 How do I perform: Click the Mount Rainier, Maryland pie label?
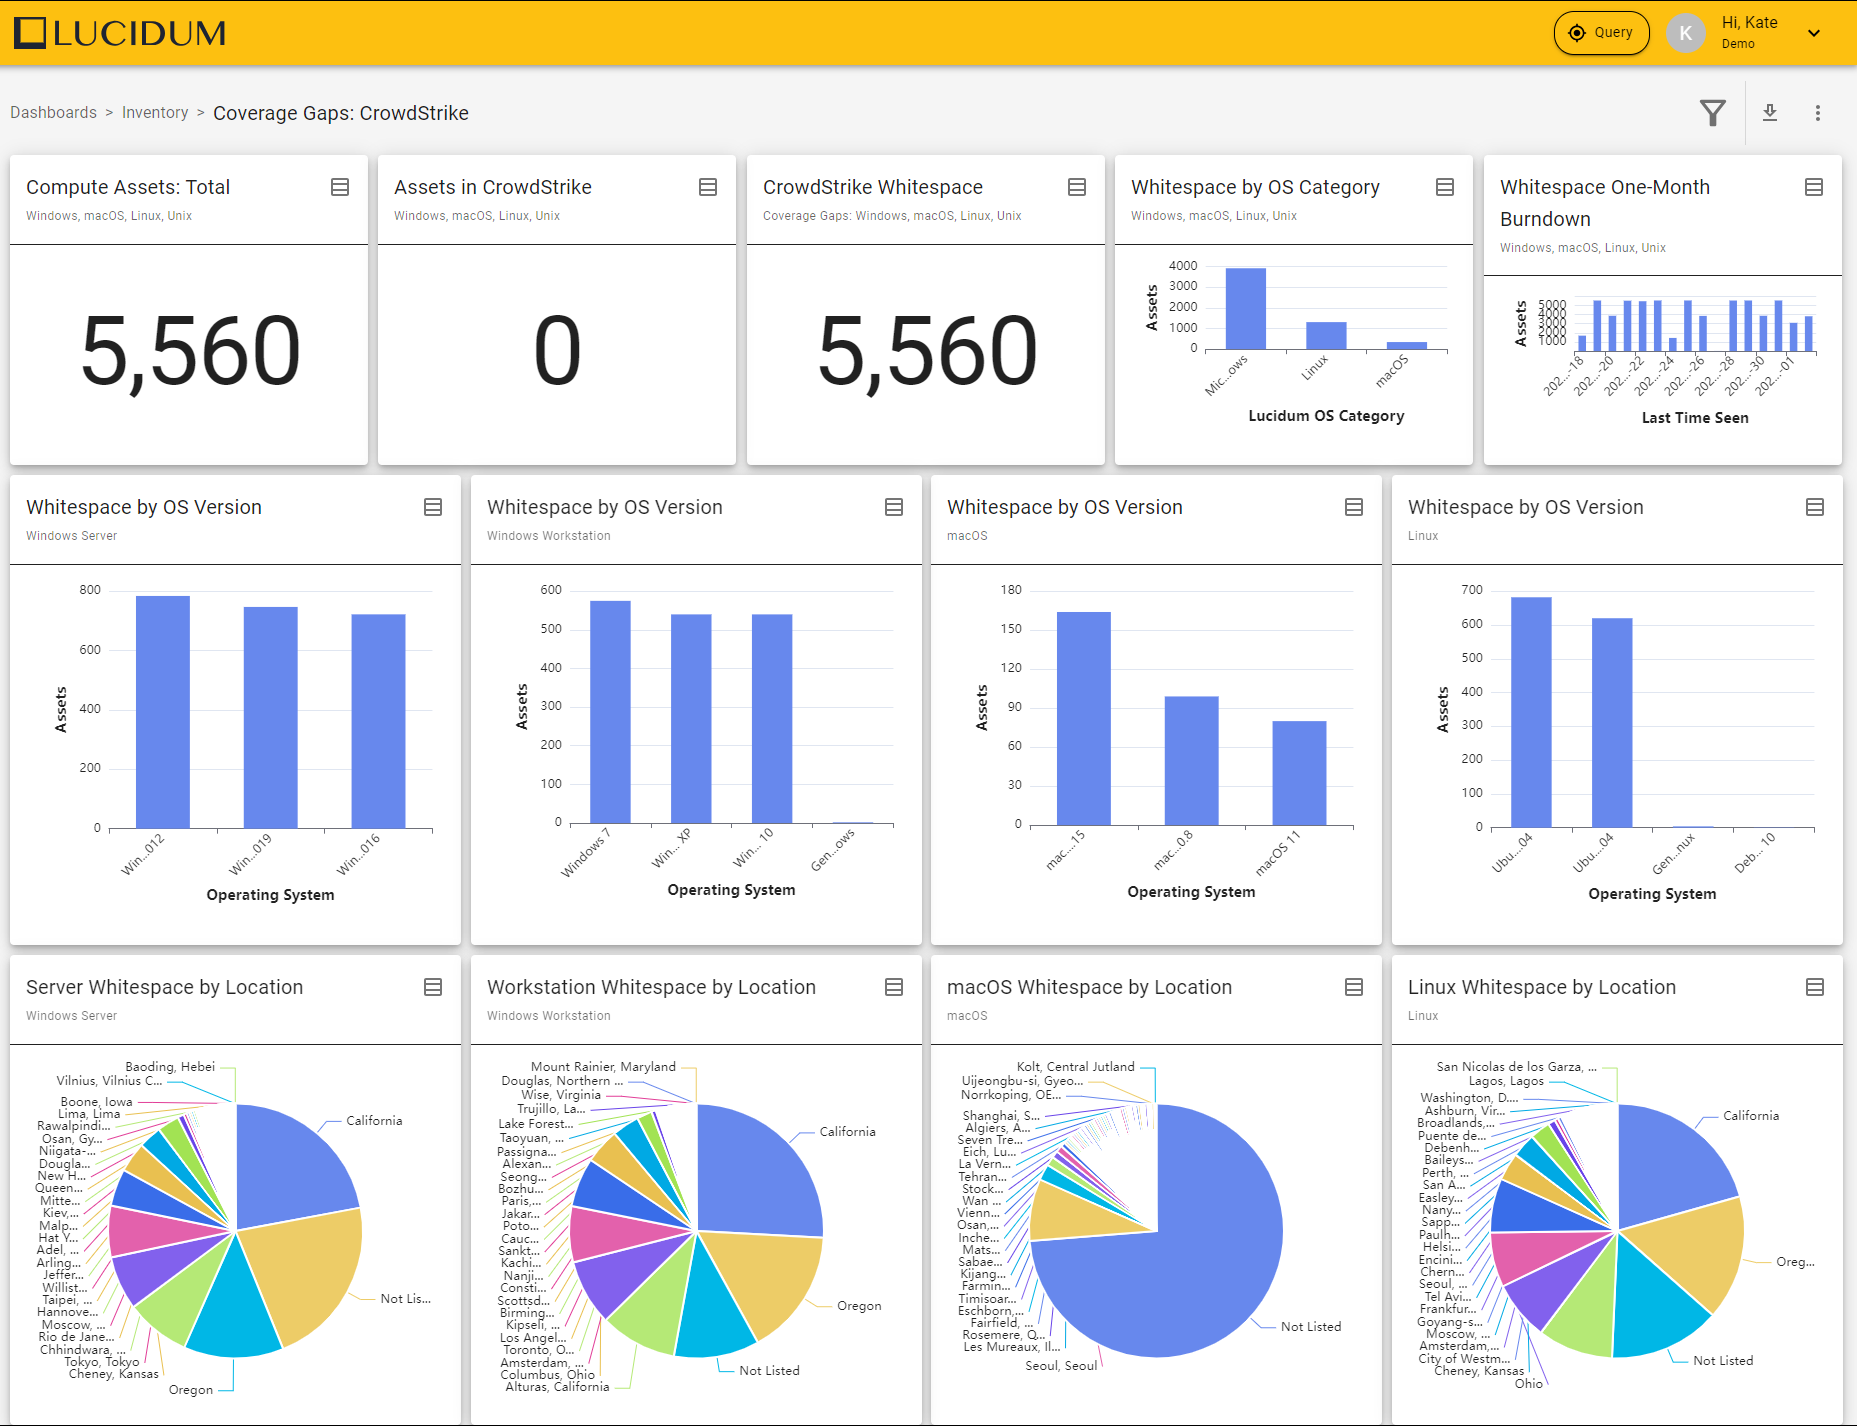603,1067
